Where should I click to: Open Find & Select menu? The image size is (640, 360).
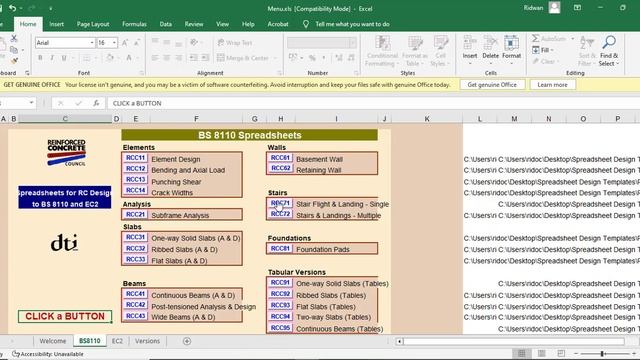(x=609, y=51)
